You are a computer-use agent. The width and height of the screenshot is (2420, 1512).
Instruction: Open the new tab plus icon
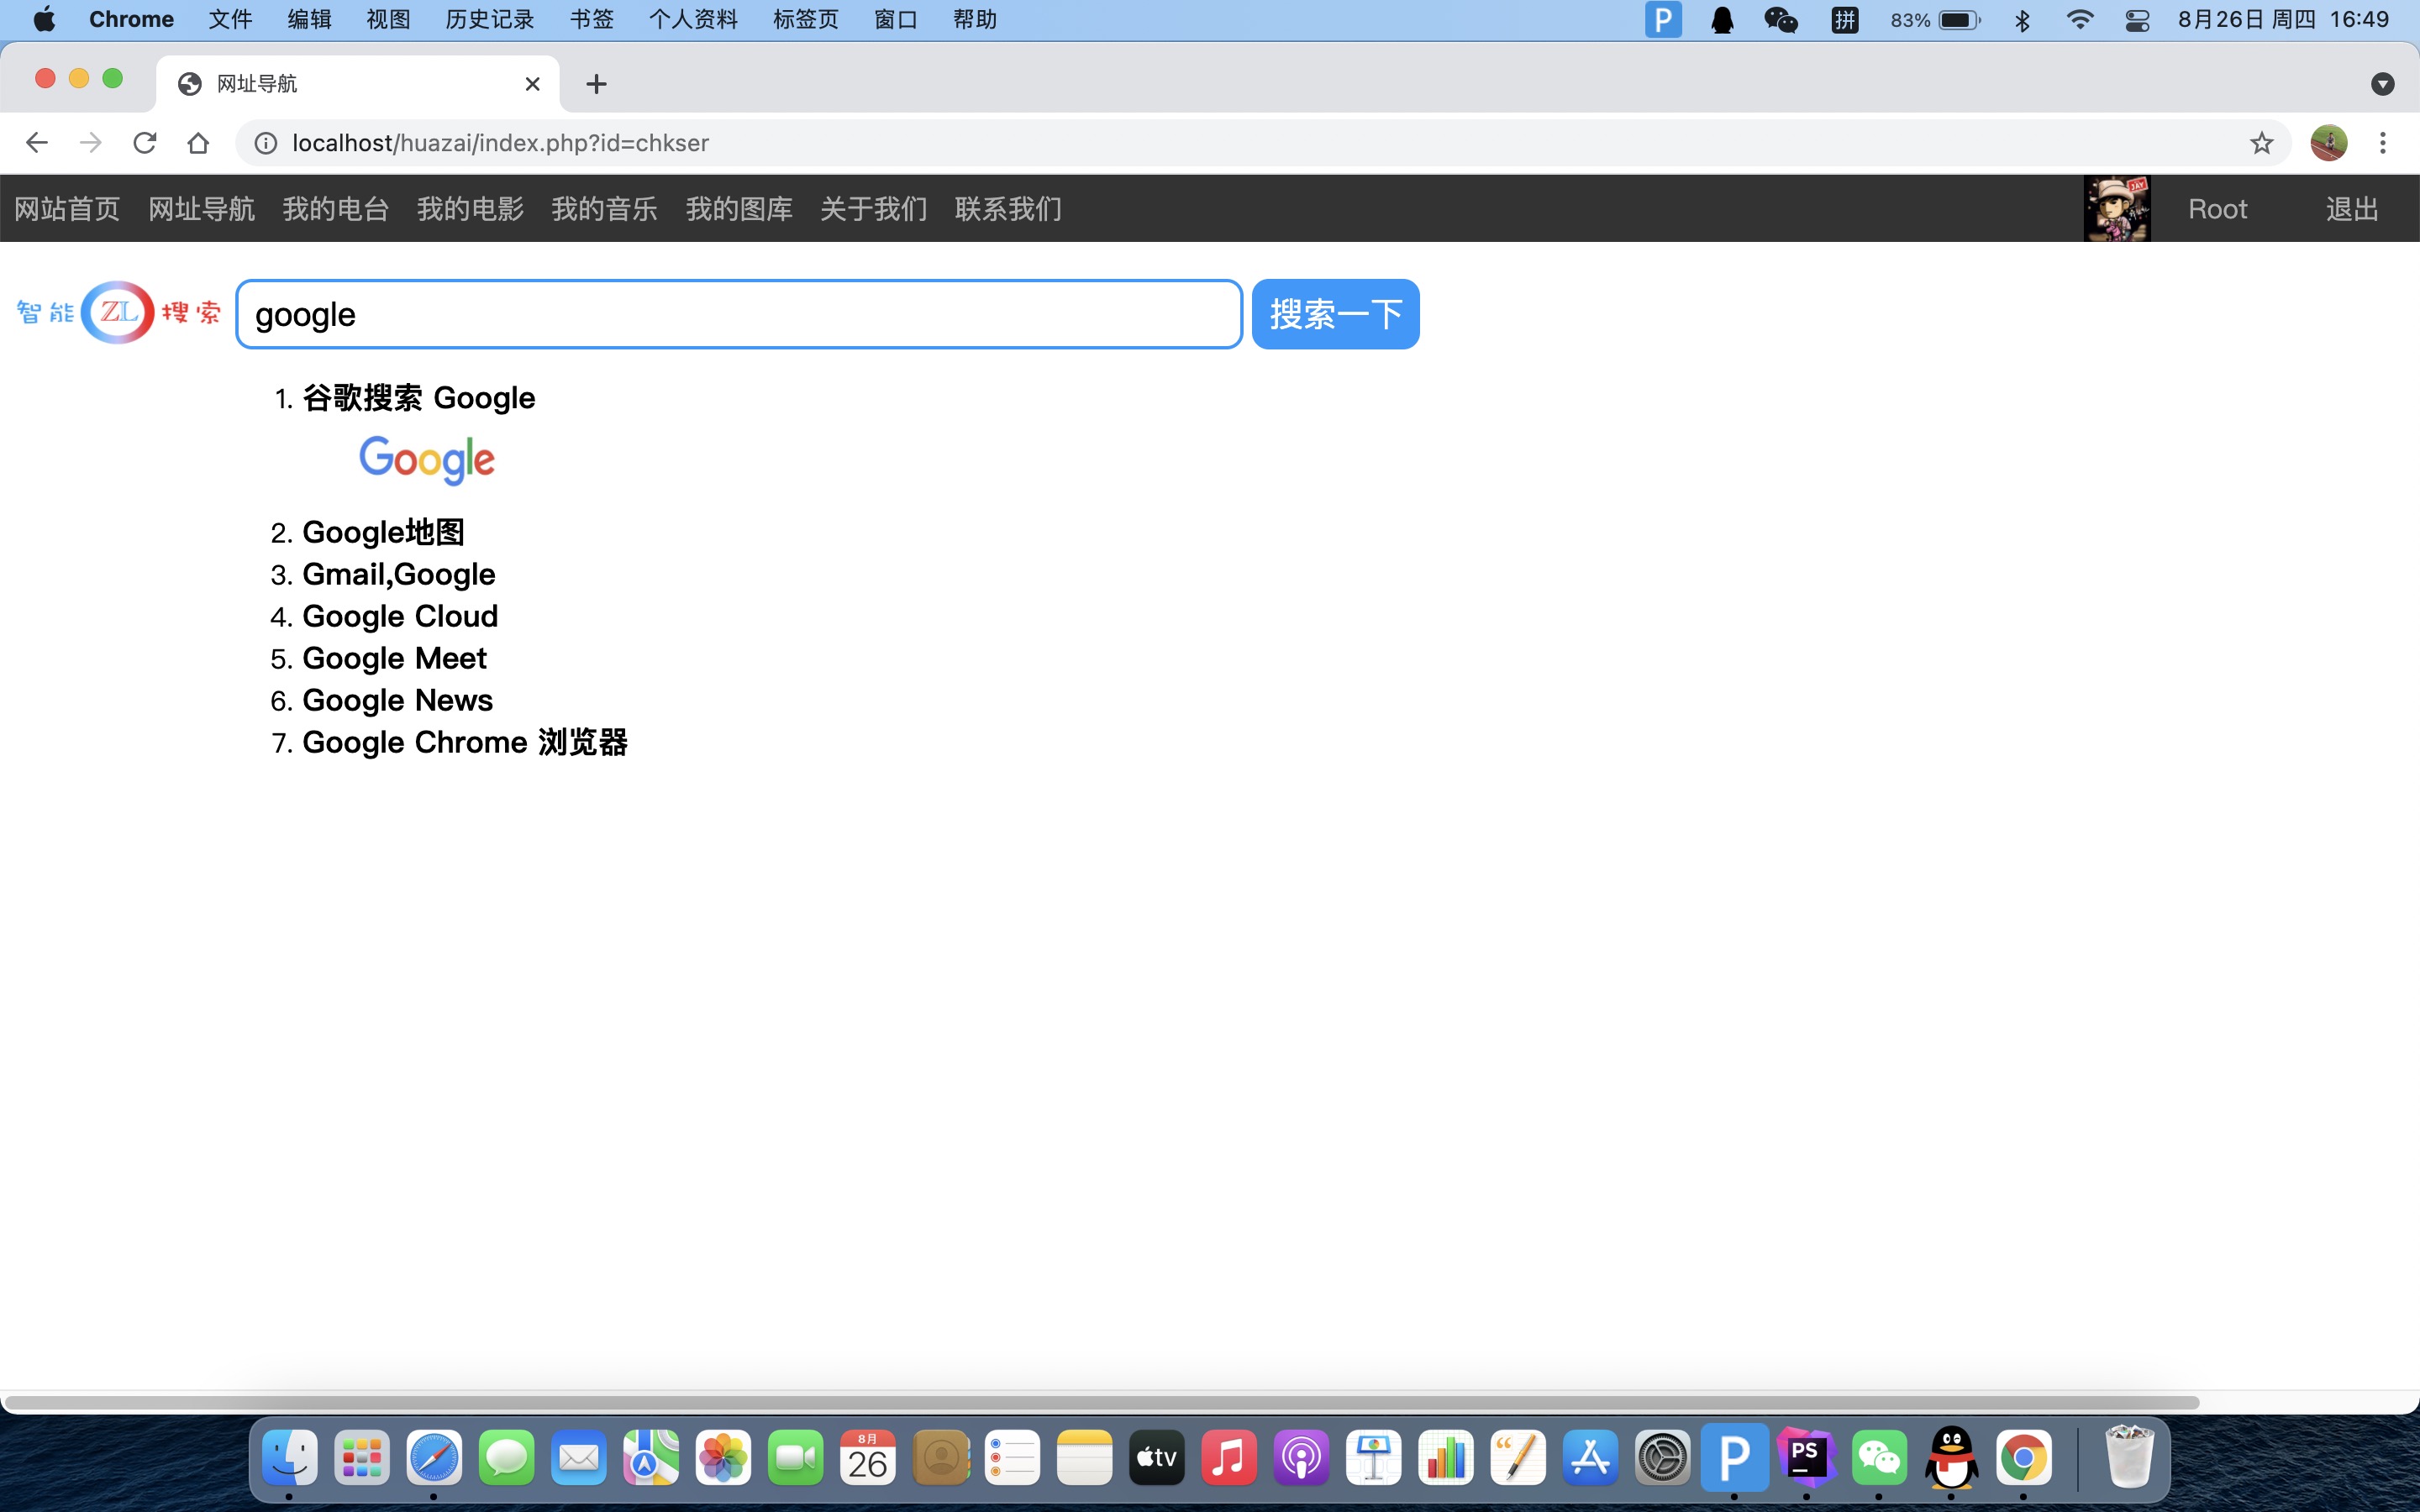596,84
